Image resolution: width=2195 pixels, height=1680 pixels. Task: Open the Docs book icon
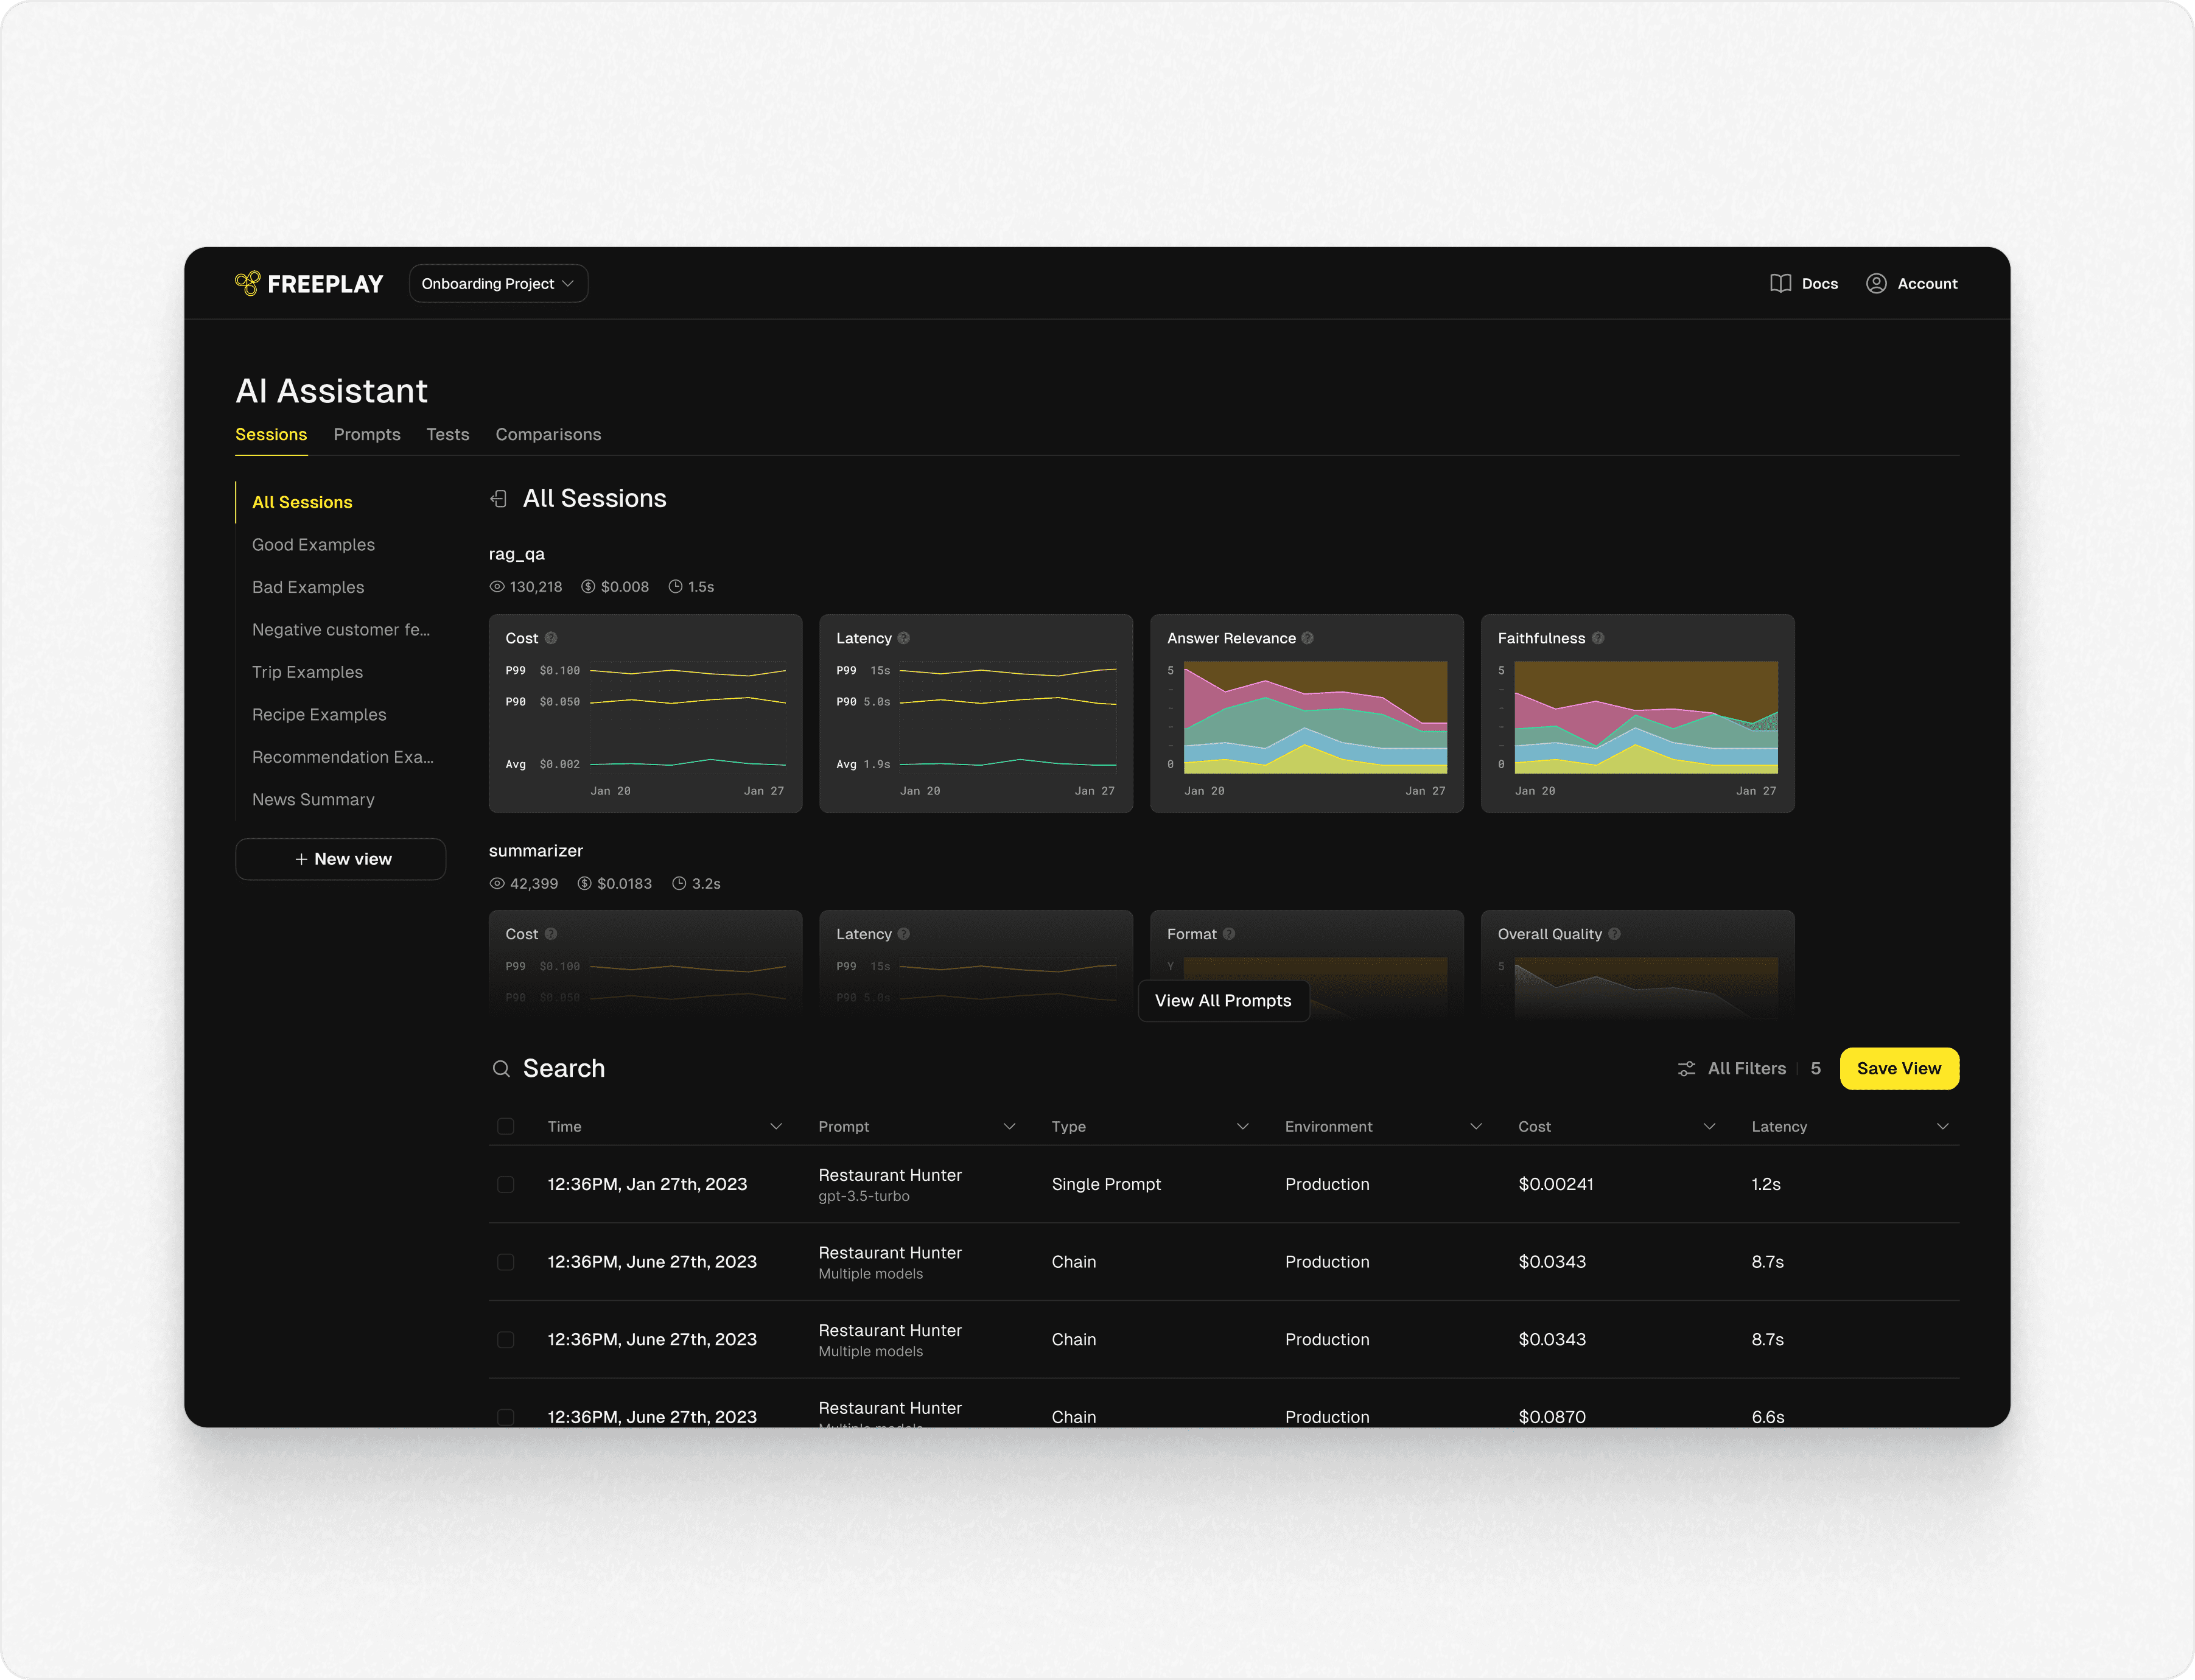(1780, 284)
